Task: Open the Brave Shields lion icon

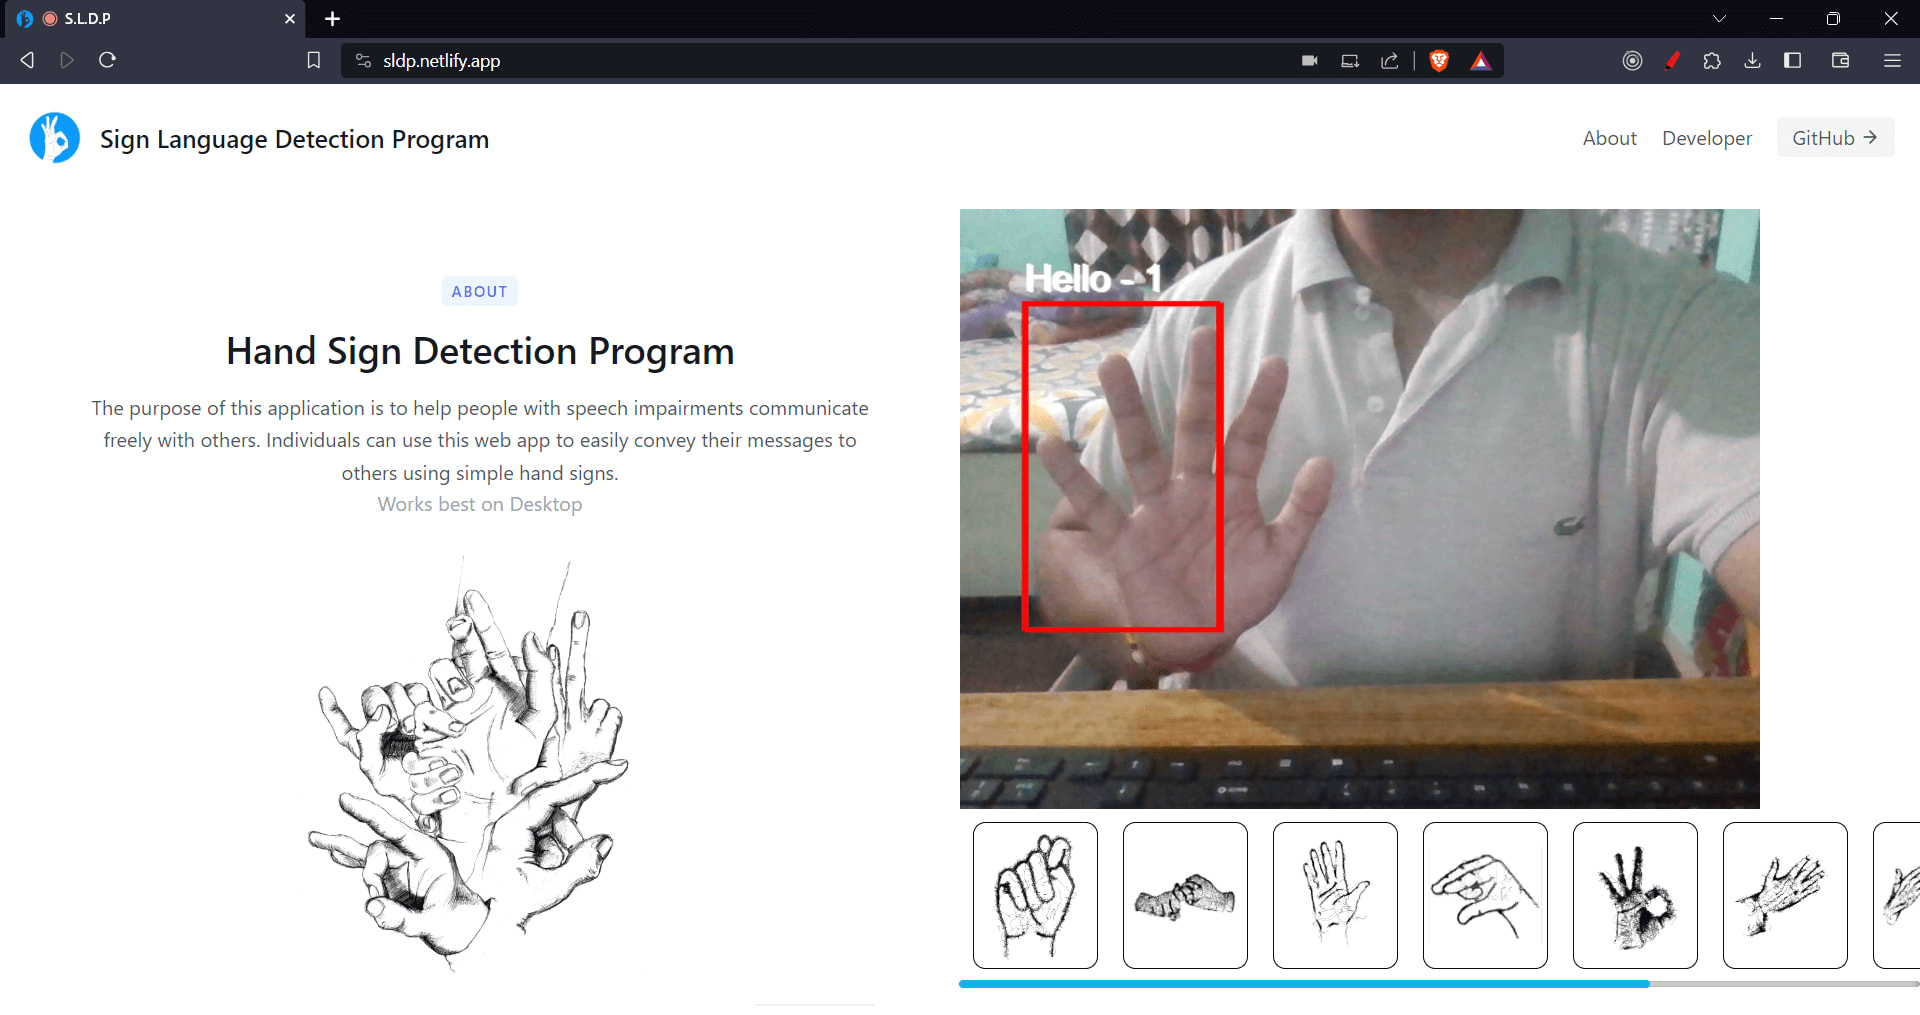Action: click(x=1439, y=61)
